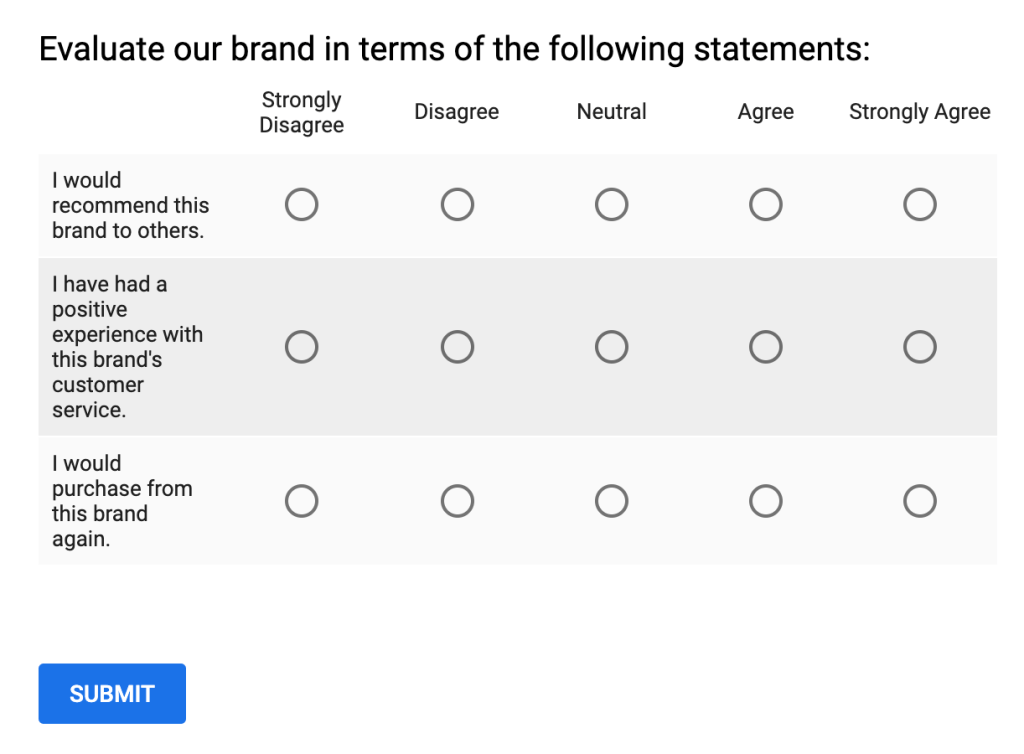Screen dimensions: 1024x754
Task: Choose Neutral for customer service experience
Action: point(611,347)
